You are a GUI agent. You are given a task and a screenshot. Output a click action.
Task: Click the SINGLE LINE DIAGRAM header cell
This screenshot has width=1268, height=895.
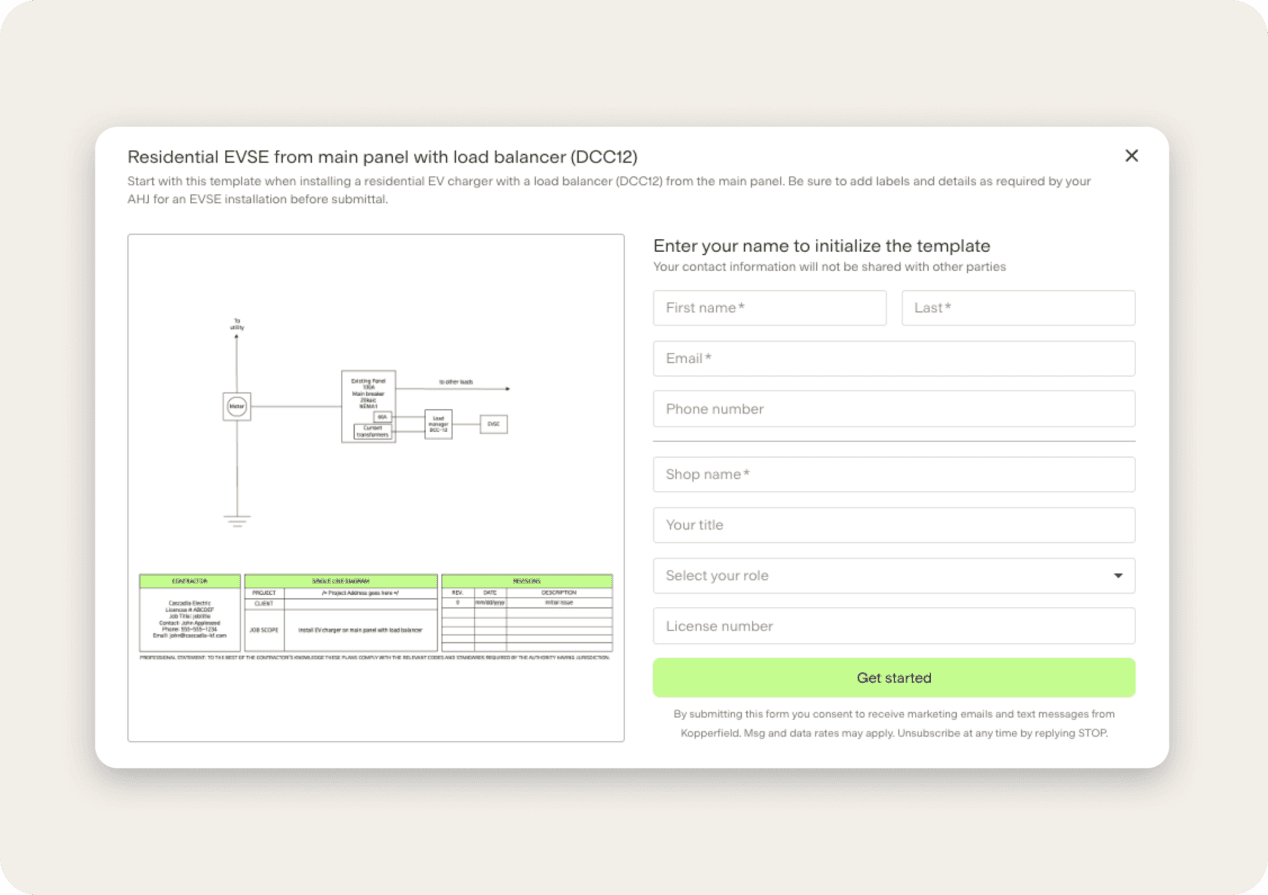tap(341, 581)
